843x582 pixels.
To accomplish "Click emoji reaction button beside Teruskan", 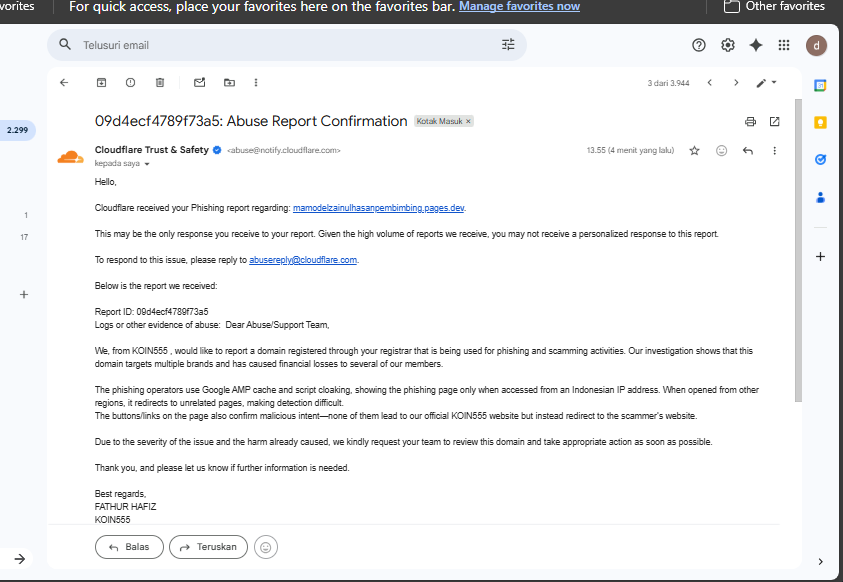I will tap(266, 547).
